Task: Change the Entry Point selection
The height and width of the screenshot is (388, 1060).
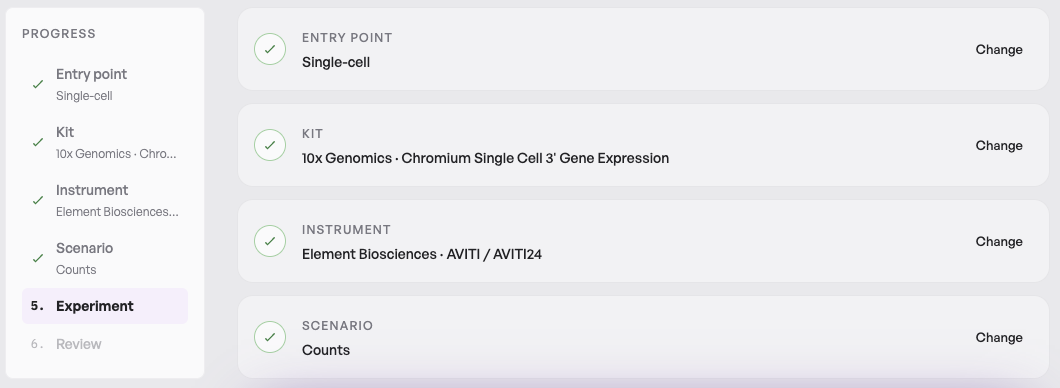Action: 998,49
